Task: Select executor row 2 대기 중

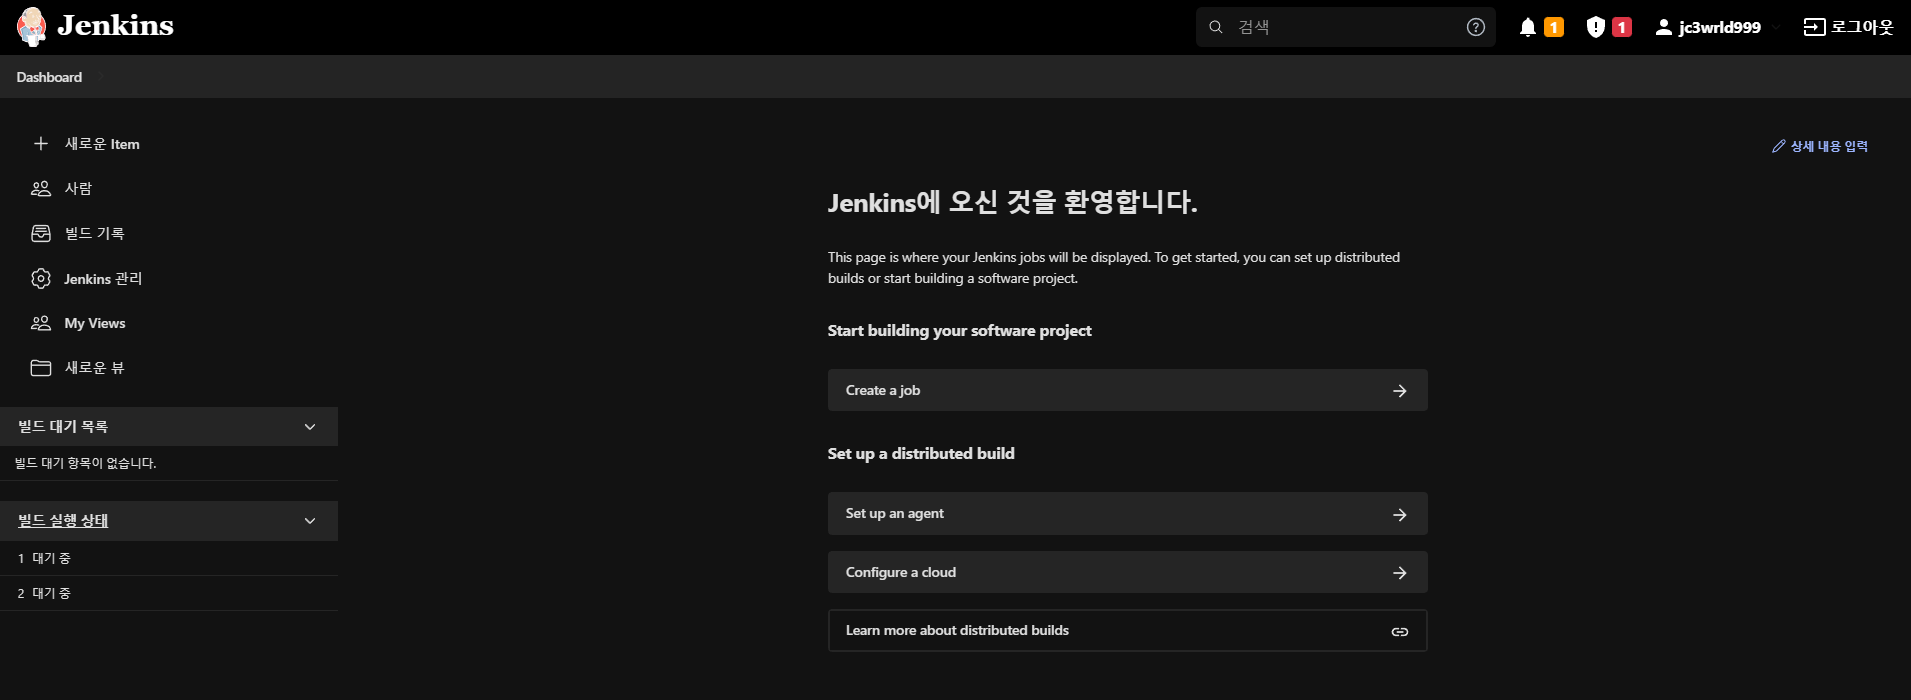Action: pyautogui.click(x=169, y=593)
